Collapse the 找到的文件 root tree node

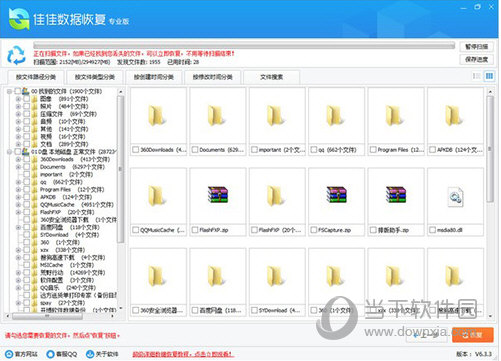coord(9,91)
